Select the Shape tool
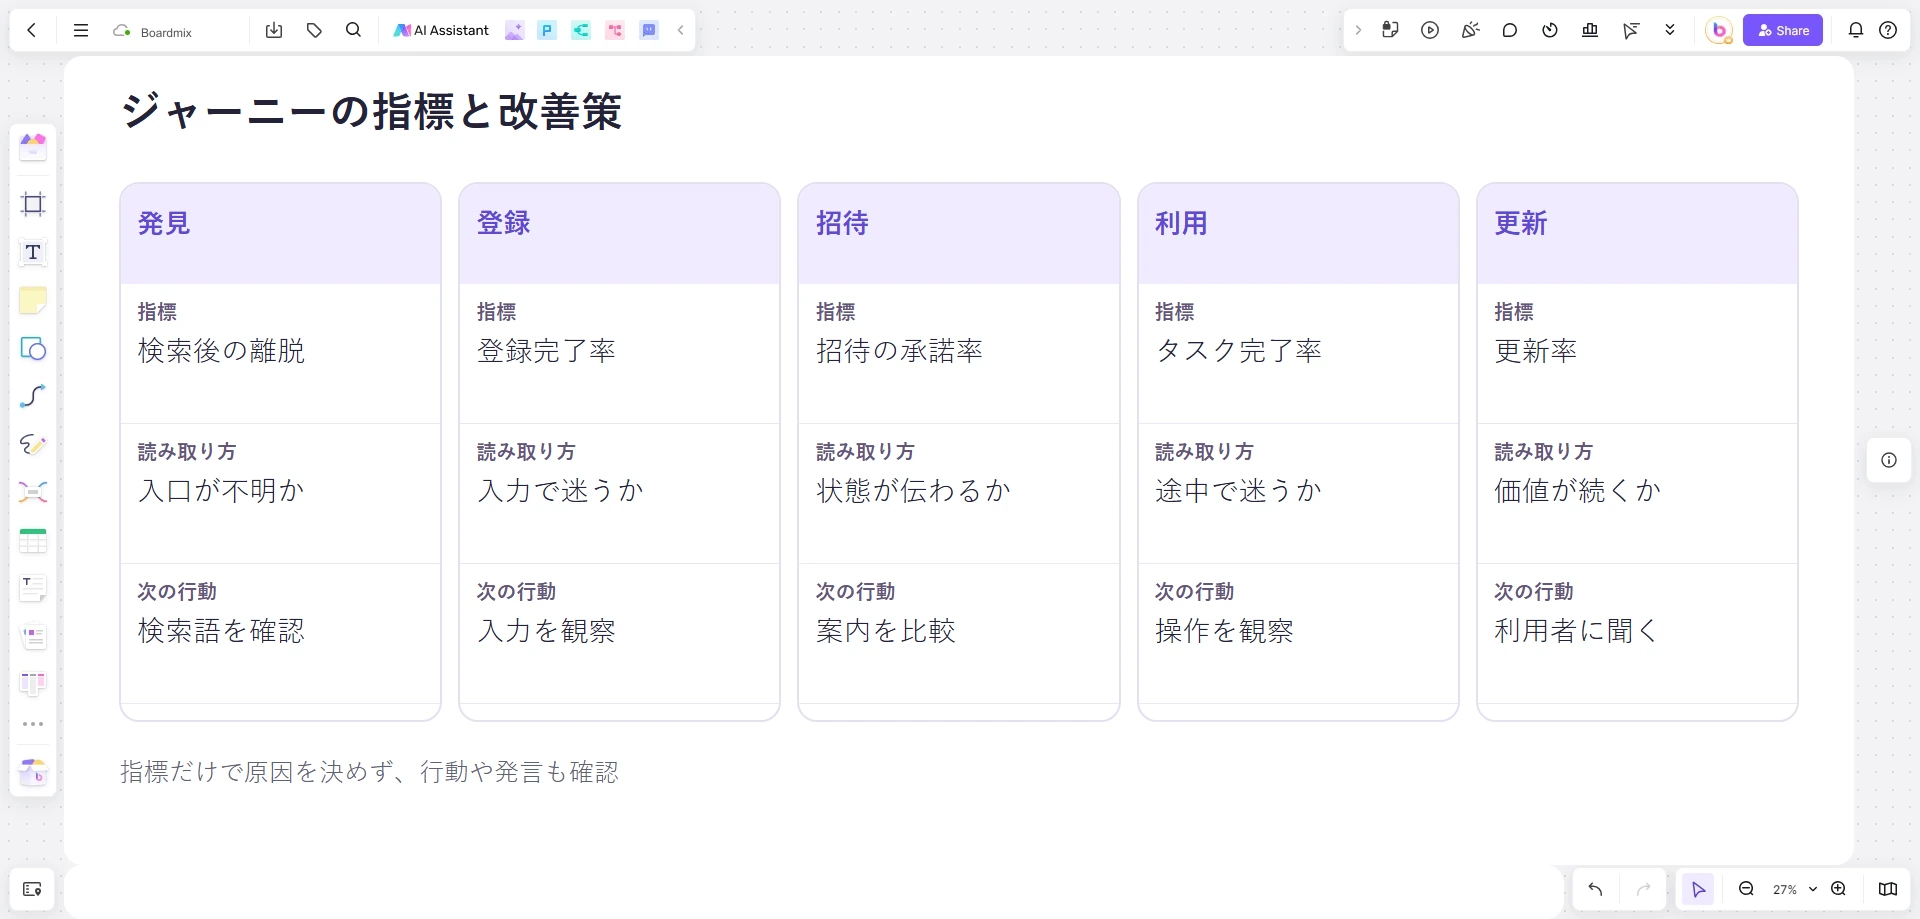The width and height of the screenshot is (1920, 919). point(33,348)
